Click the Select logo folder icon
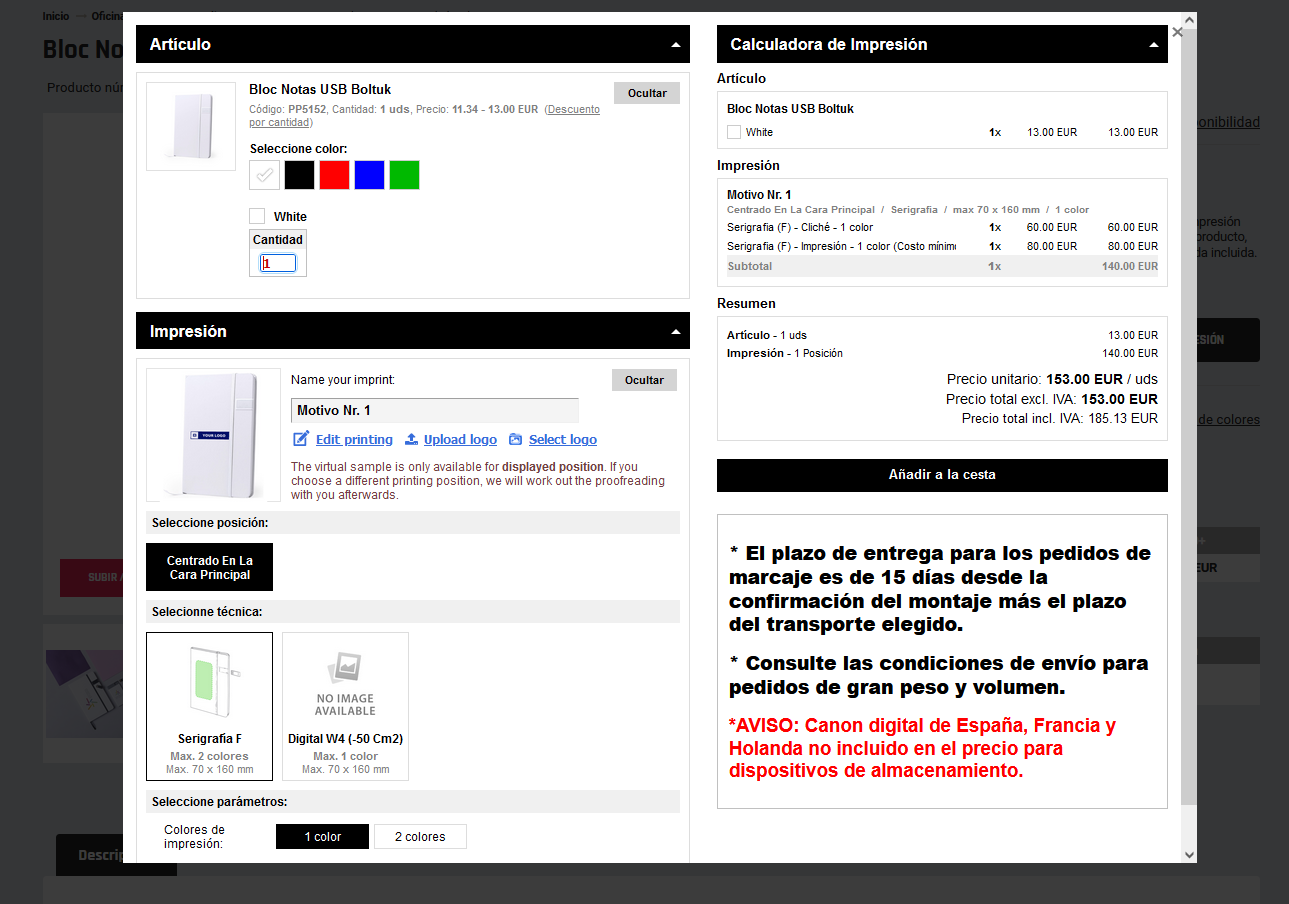 pyautogui.click(x=515, y=439)
